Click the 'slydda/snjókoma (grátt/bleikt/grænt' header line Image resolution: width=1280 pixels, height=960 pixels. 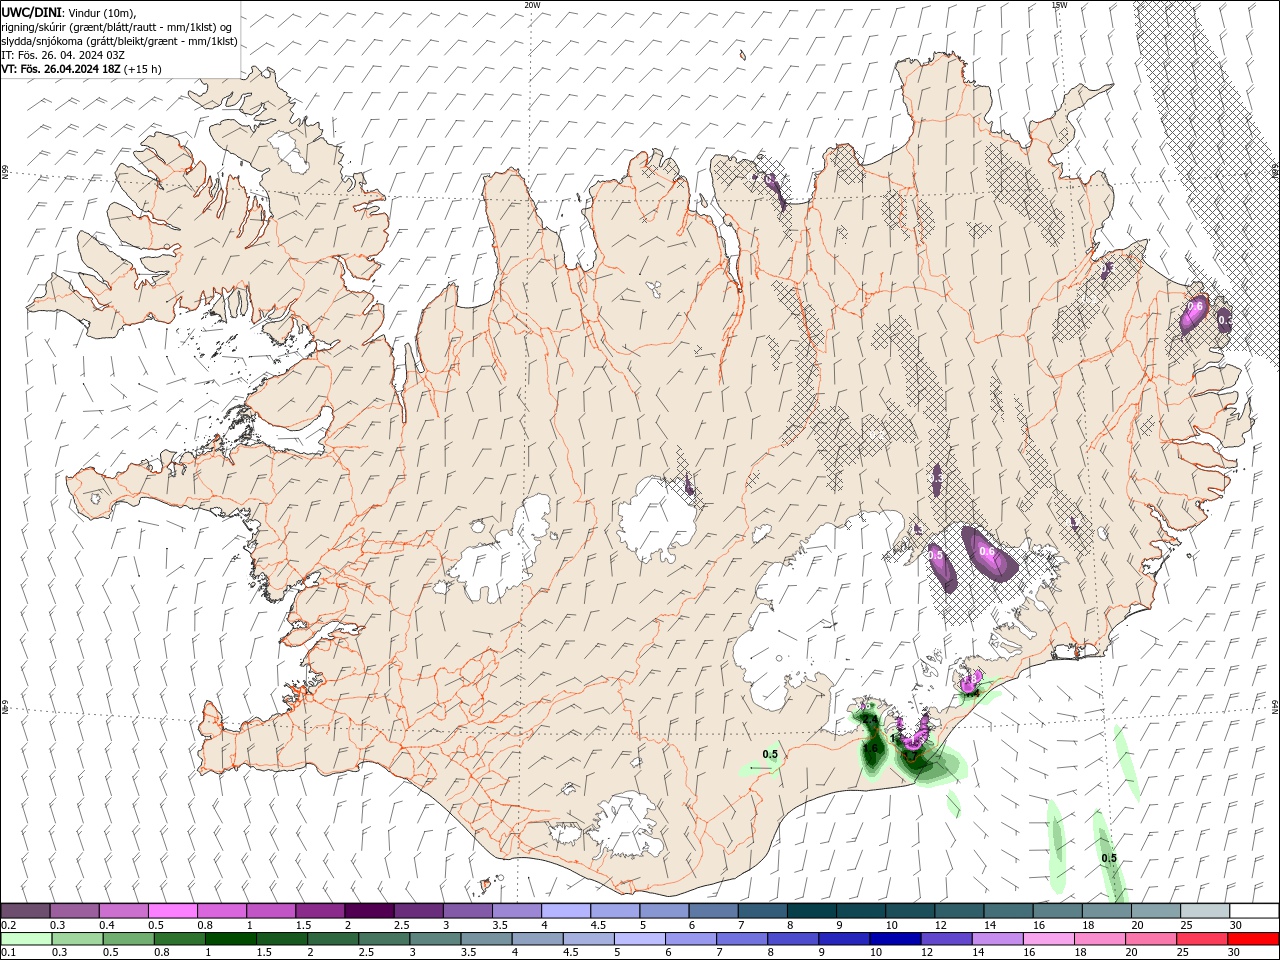point(120,41)
